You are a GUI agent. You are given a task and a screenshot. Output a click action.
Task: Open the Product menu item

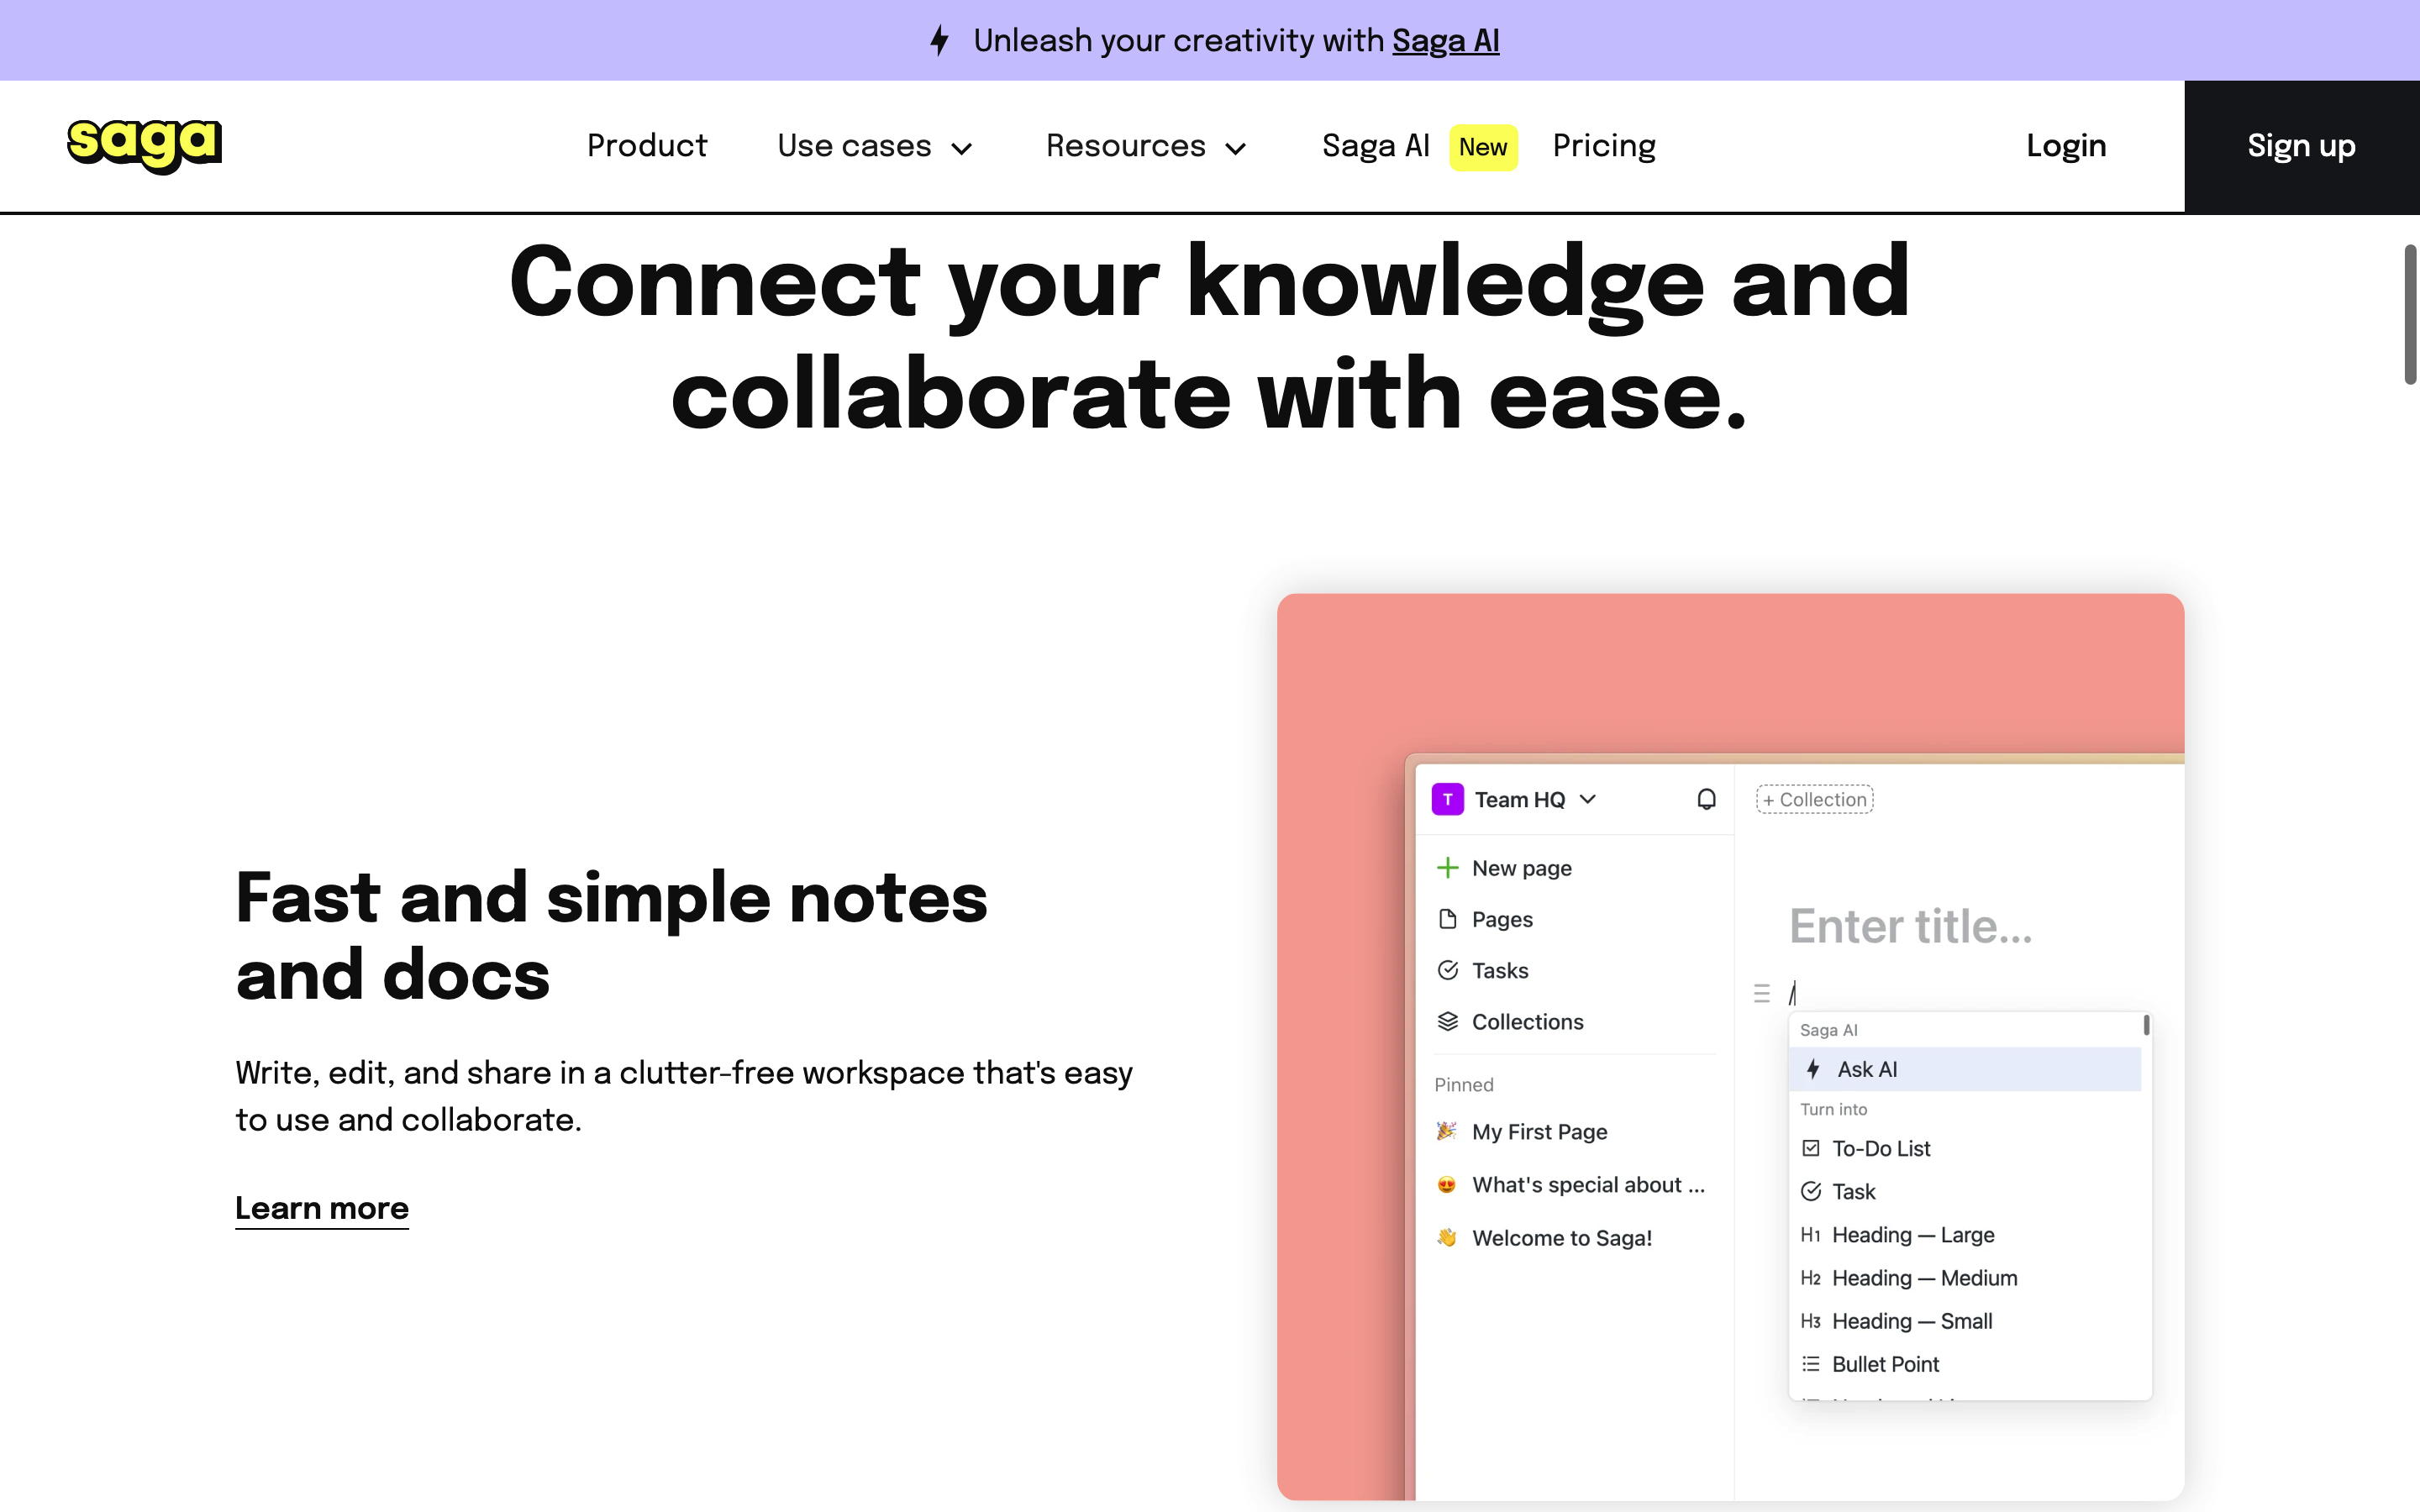(x=646, y=146)
